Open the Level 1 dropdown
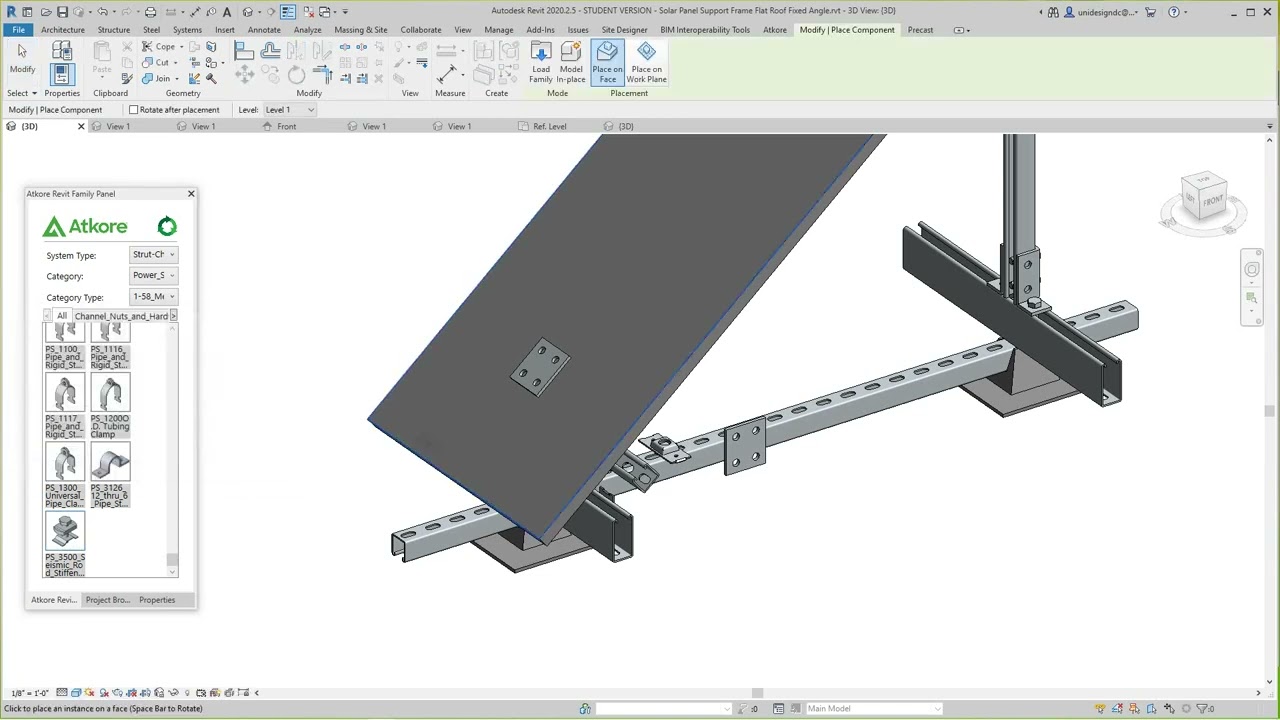This screenshot has height=720, width=1280. (290, 110)
